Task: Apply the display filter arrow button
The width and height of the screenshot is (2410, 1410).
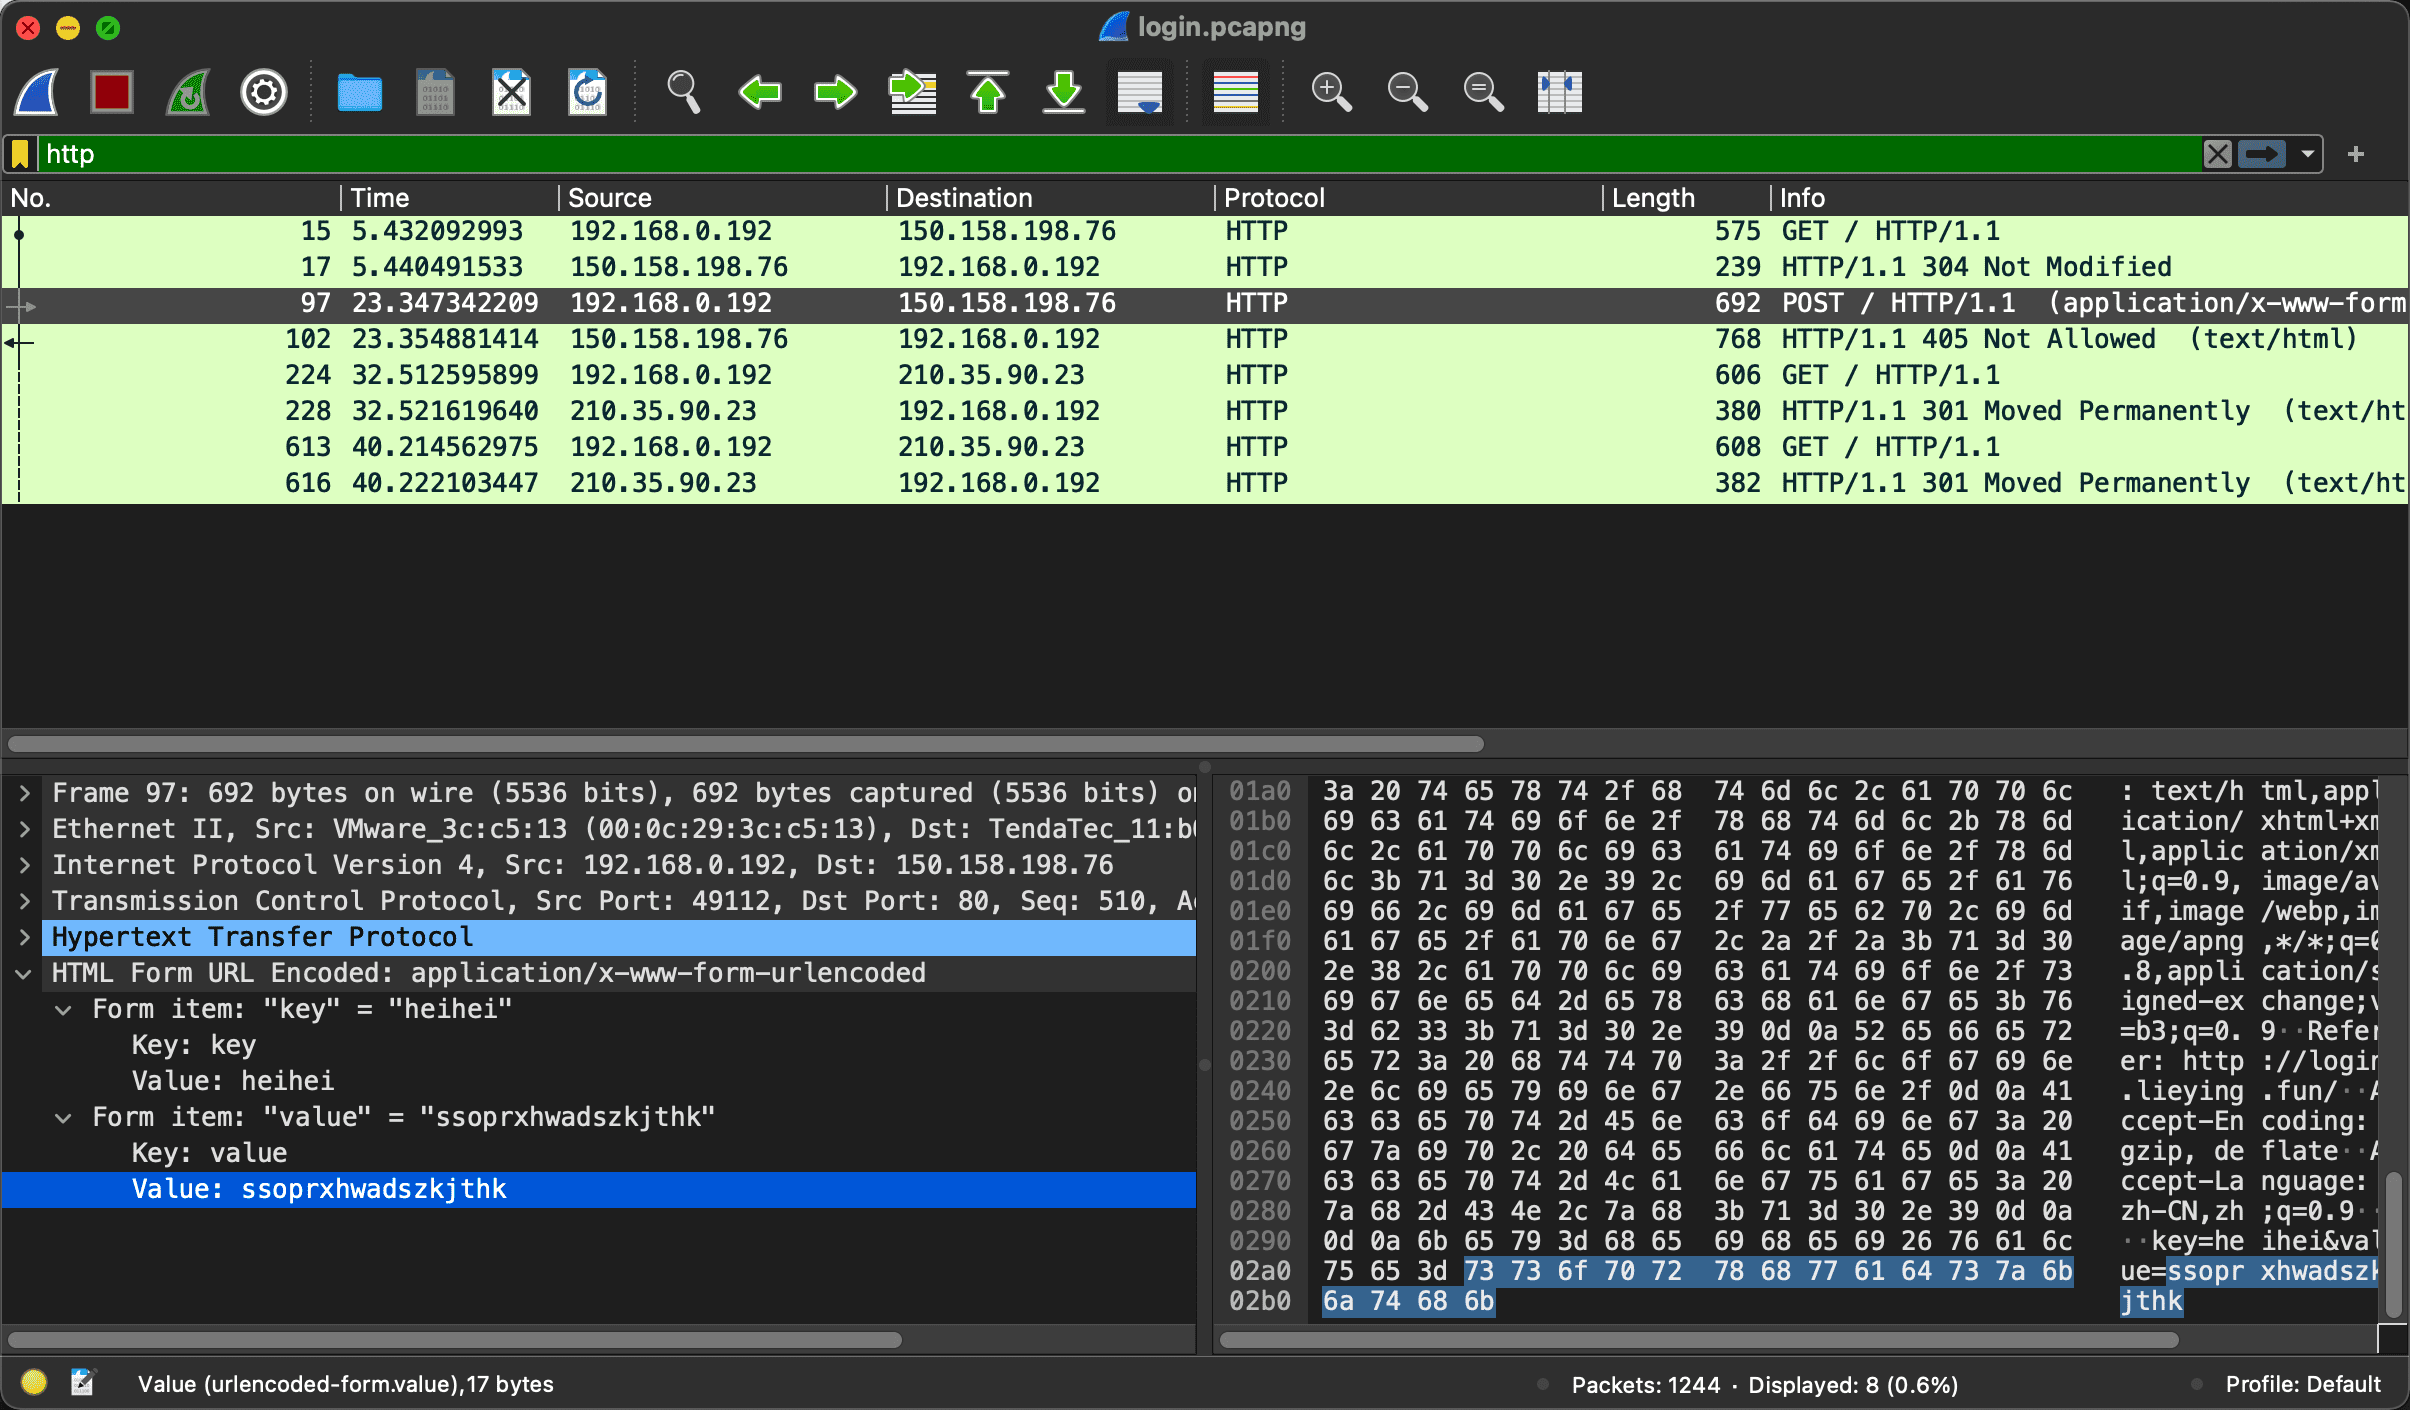Action: (x=2262, y=154)
